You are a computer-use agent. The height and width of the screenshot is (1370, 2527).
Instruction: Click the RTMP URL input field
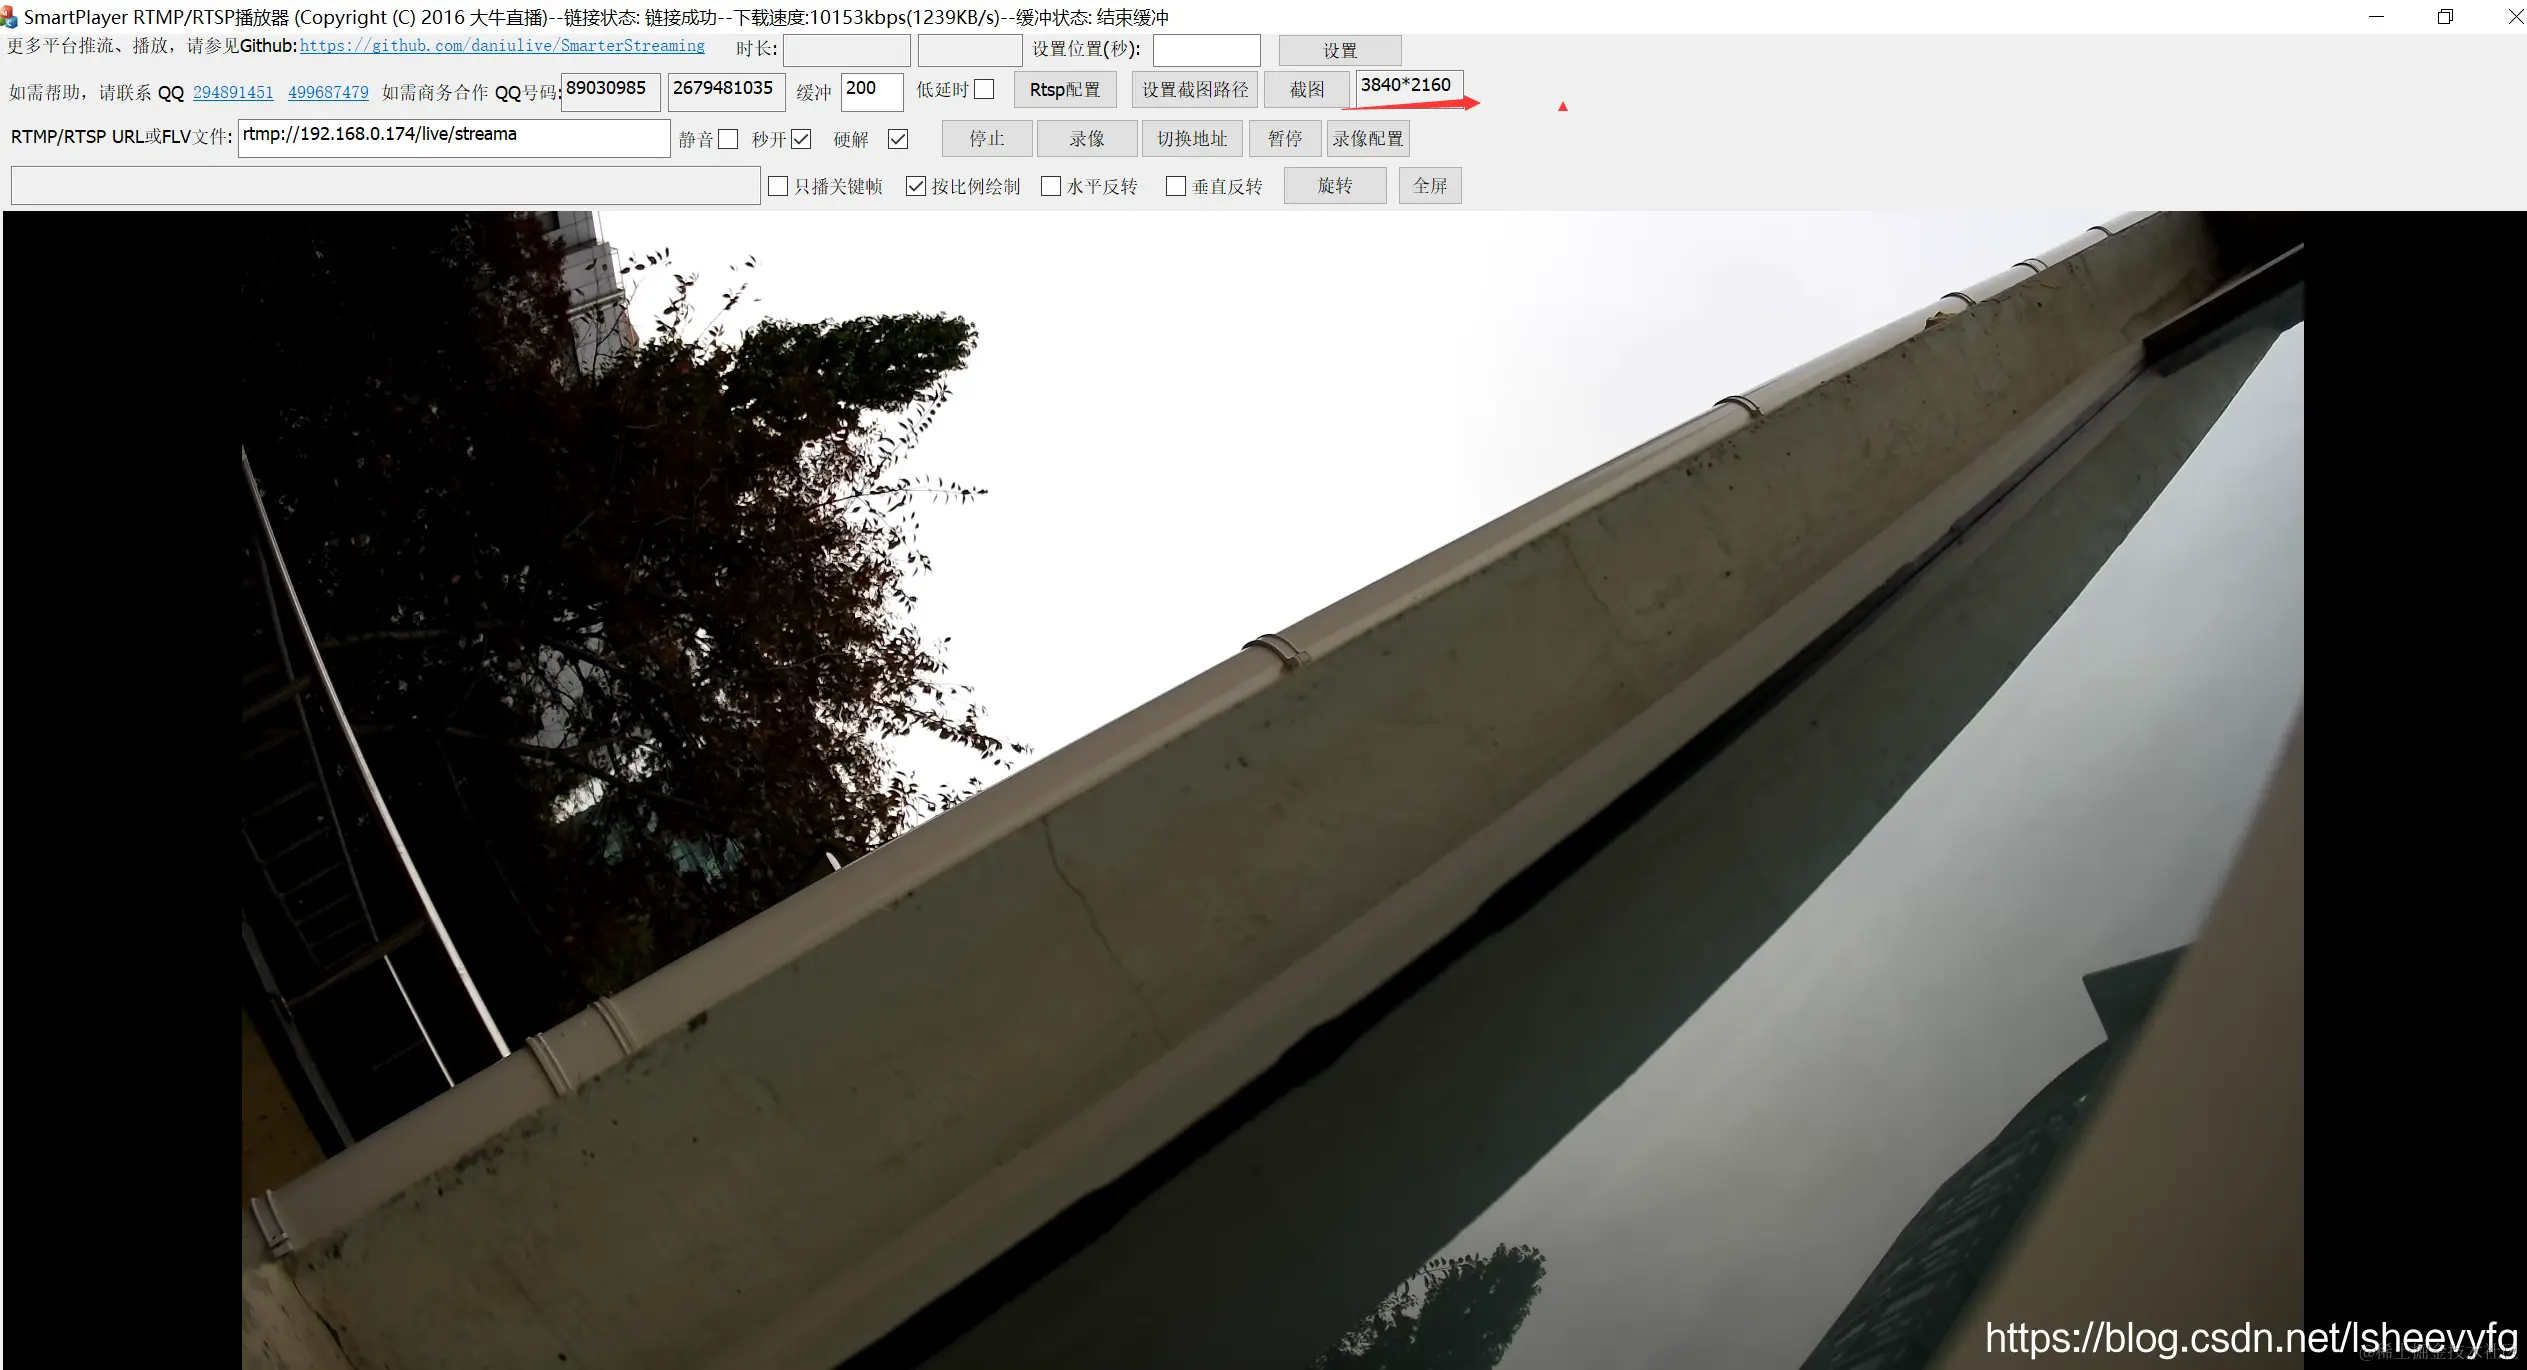454,138
